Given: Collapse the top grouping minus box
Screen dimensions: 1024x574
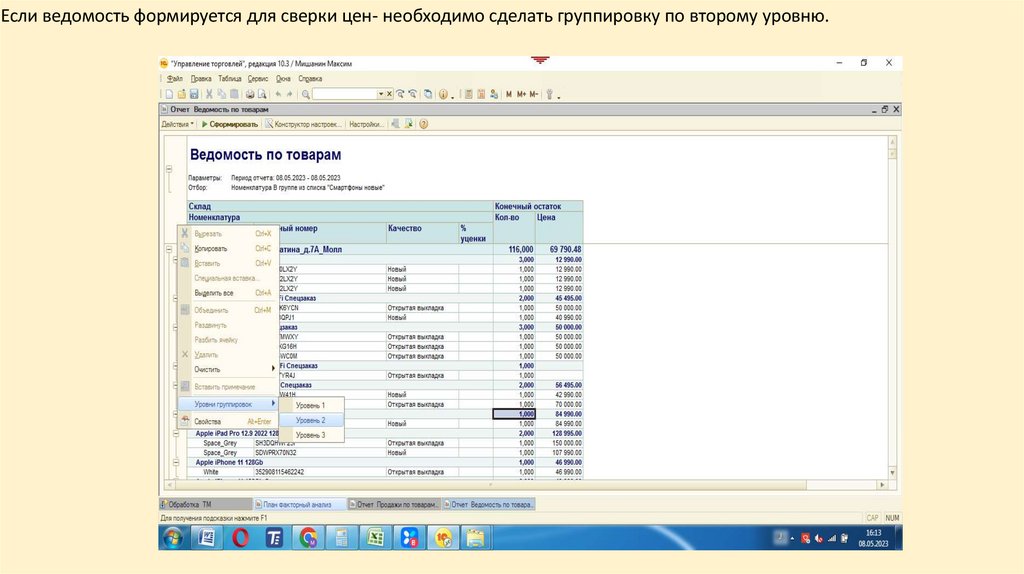Looking at the screenshot, I should coord(169,170).
